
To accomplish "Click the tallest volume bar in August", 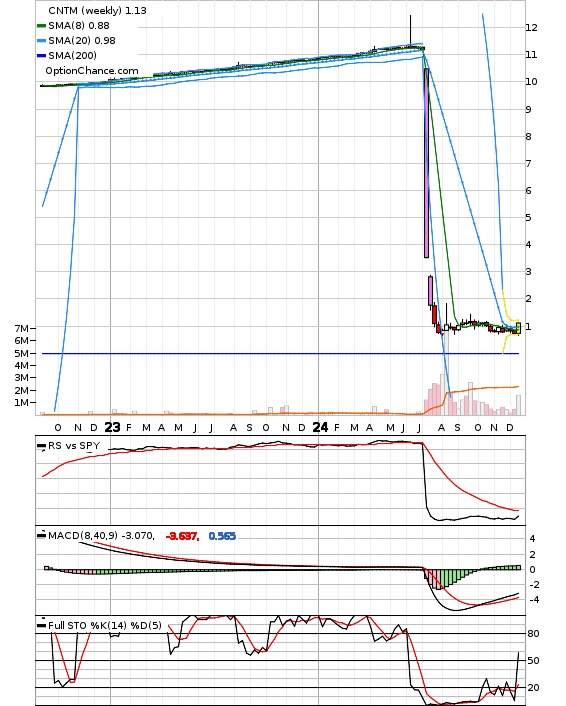I will 447,372.
